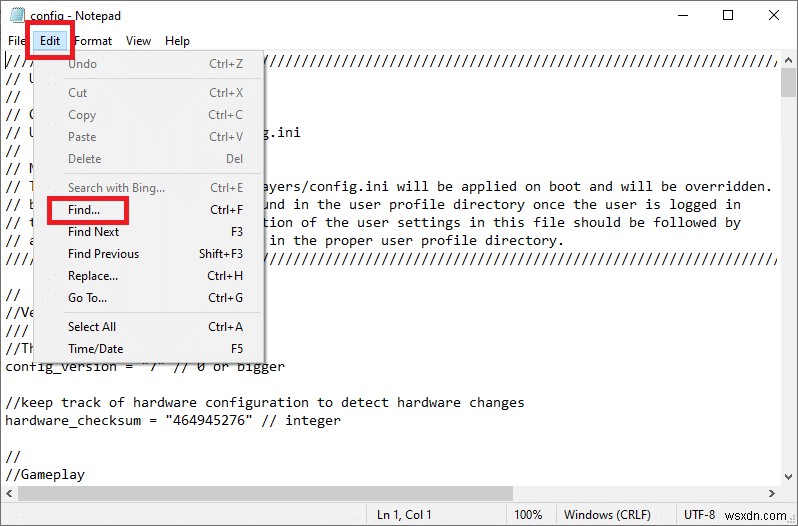Screen dimensions: 798x526
Task: Click the vertical scrollbar thumb
Action: (x=788, y=82)
